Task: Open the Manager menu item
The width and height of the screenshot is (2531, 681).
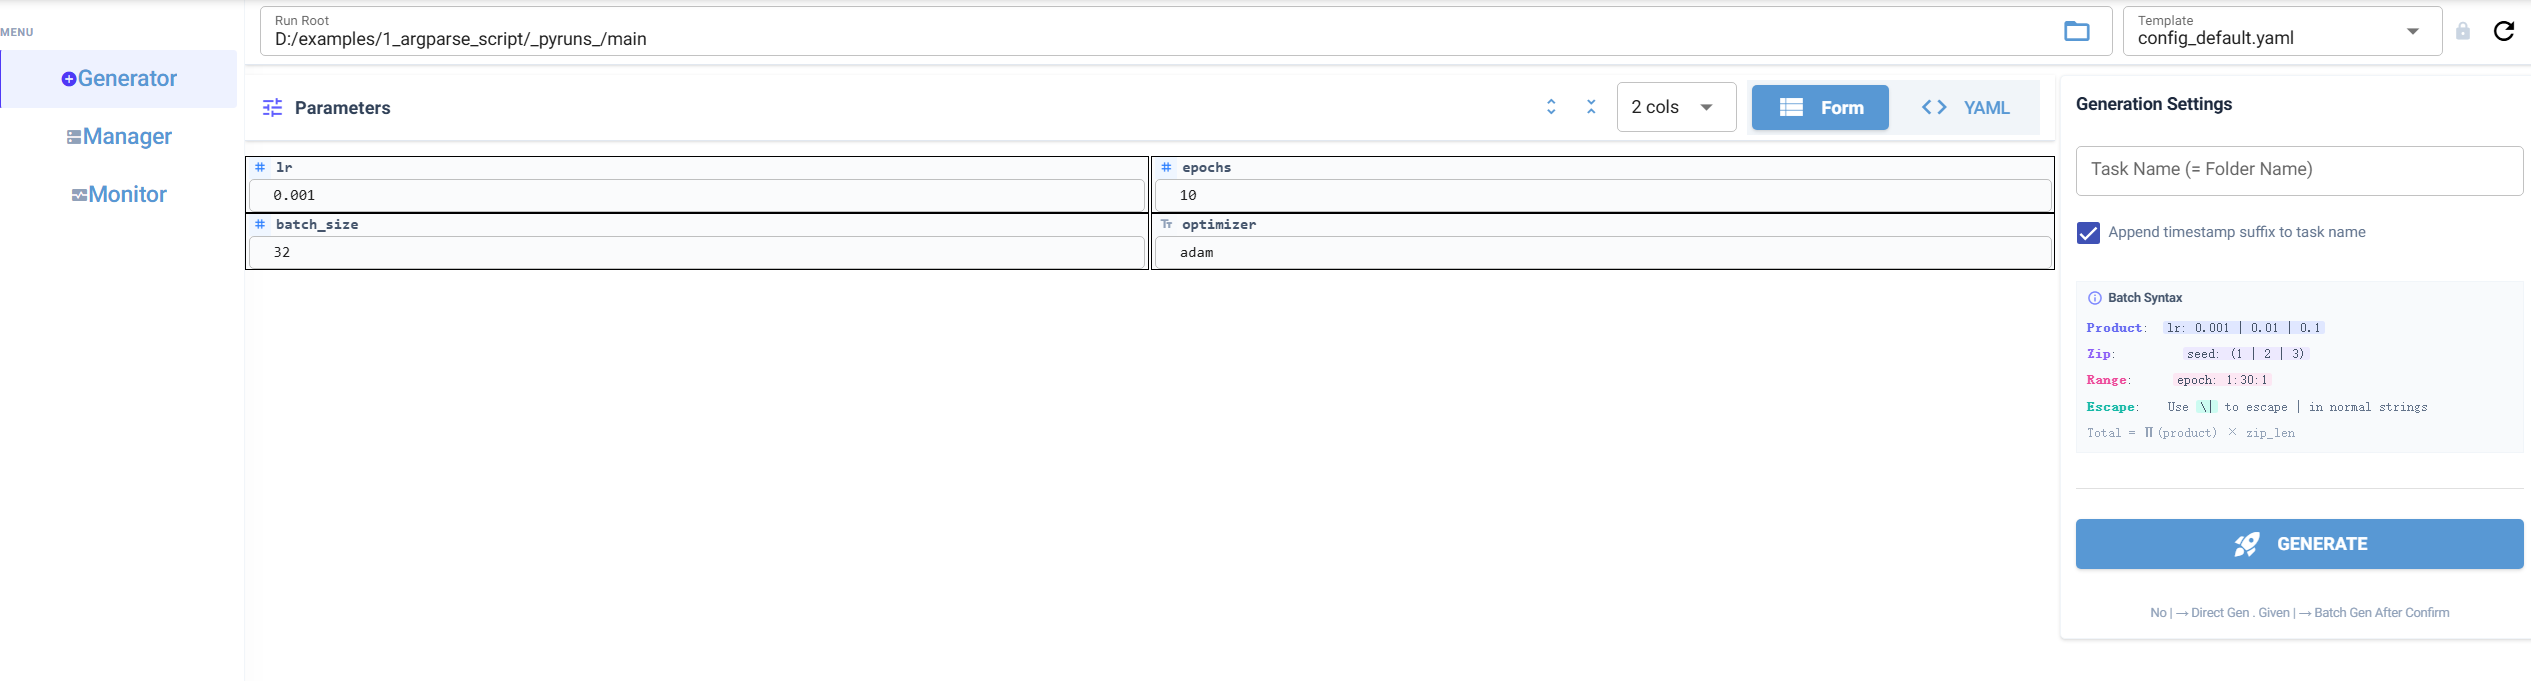Action: click(x=119, y=137)
